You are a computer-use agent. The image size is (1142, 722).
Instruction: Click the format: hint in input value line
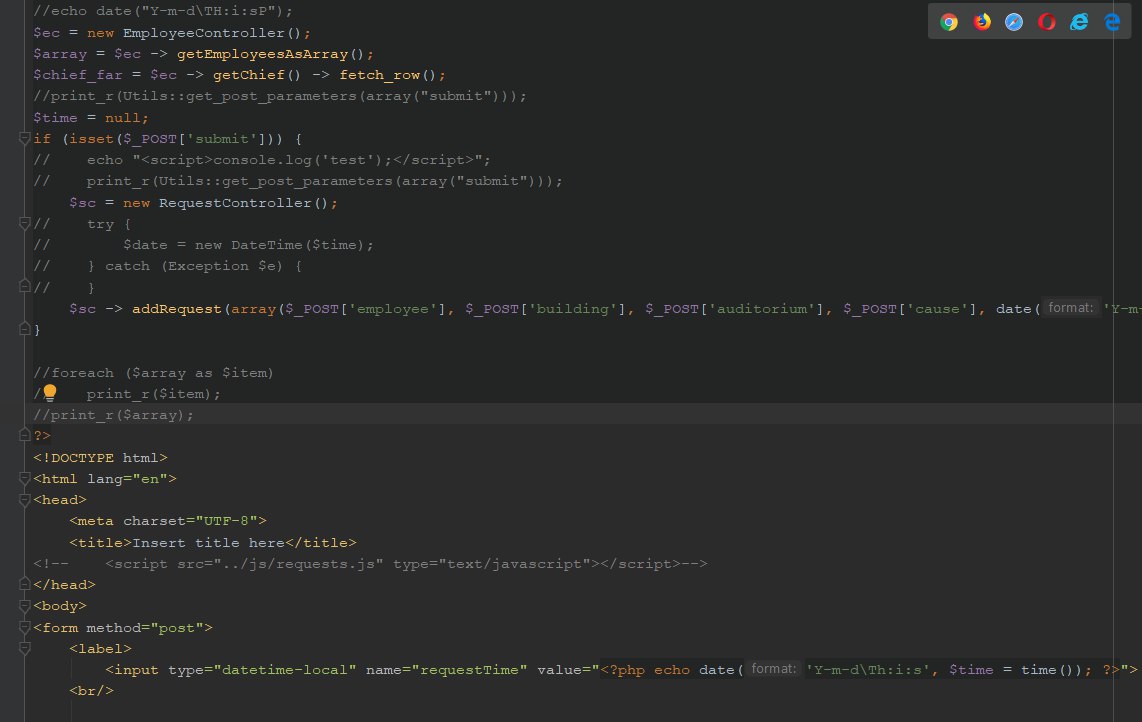[773, 669]
